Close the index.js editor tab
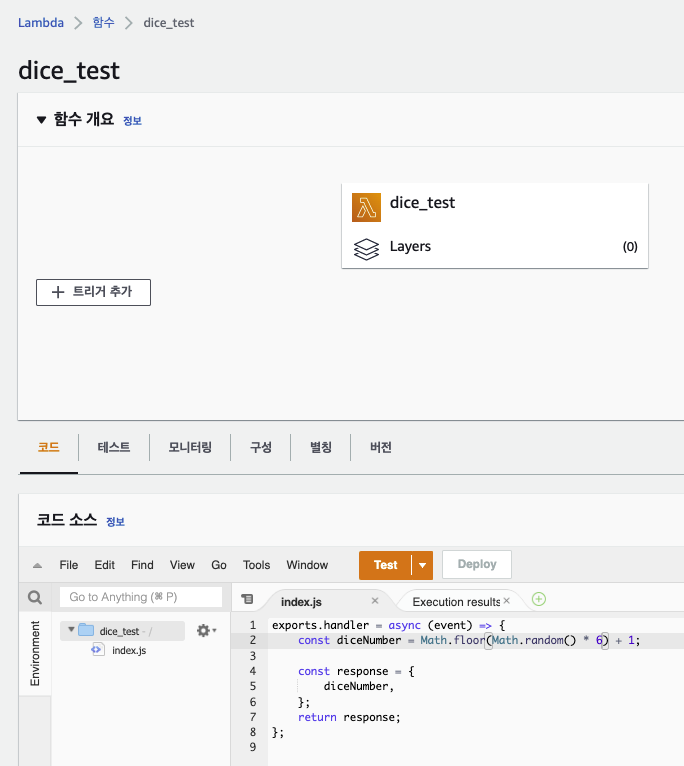 pyautogui.click(x=375, y=601)
